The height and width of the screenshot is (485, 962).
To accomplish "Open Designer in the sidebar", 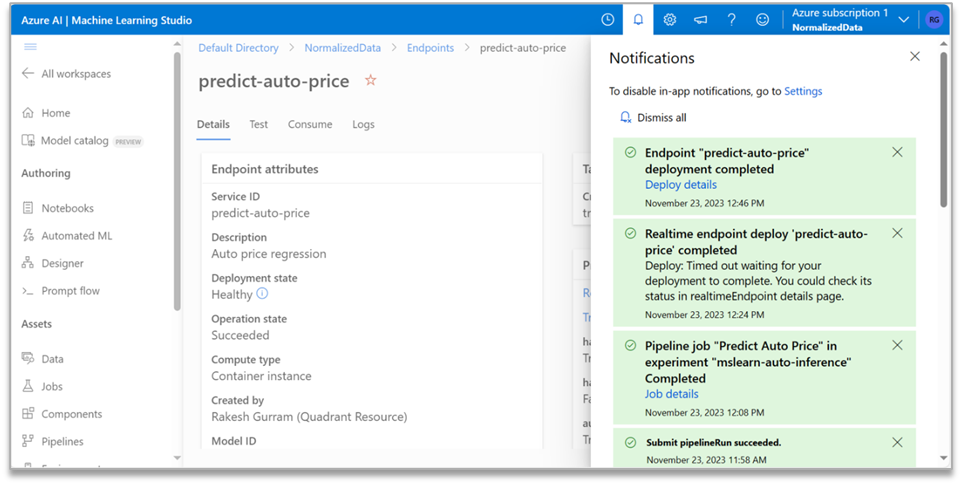I will point(62,263).
